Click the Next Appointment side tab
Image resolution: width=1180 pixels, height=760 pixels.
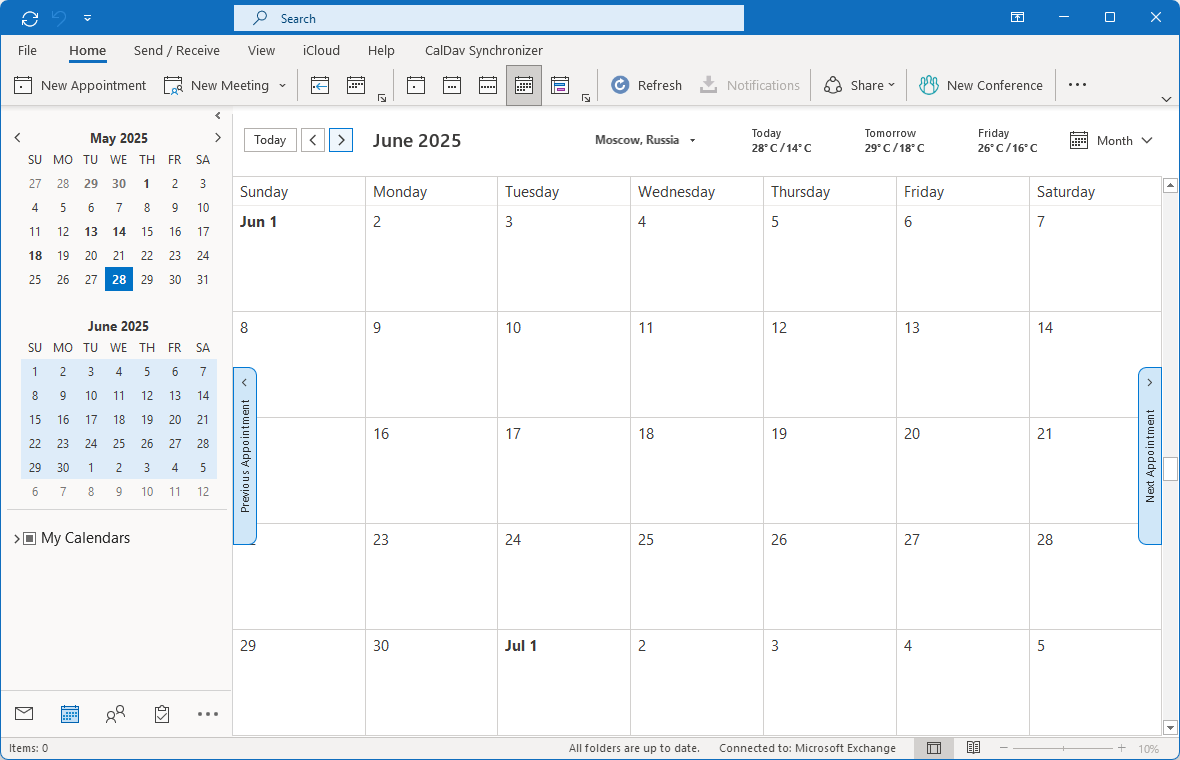coord(1149,455)
